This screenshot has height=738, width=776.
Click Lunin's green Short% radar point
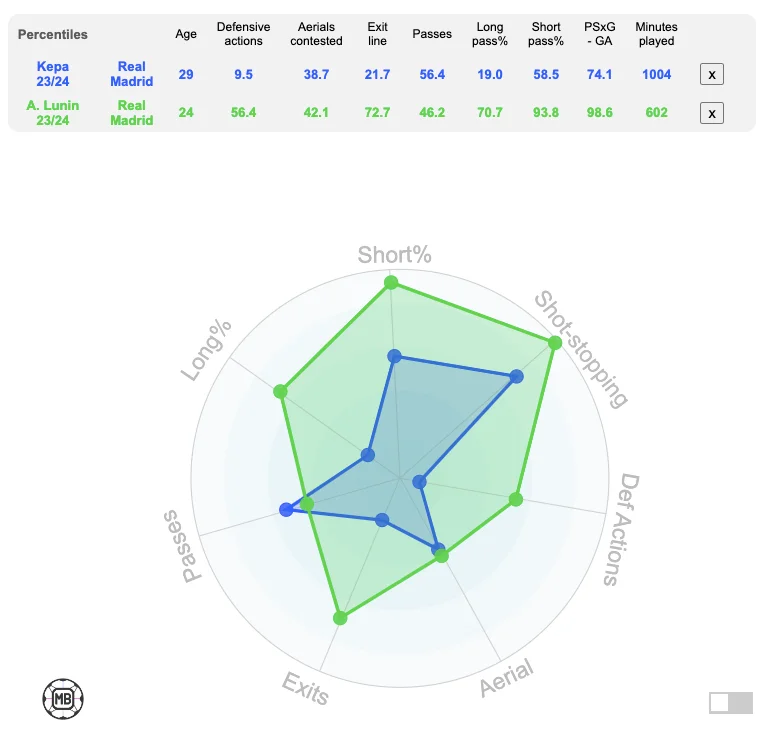391,283
